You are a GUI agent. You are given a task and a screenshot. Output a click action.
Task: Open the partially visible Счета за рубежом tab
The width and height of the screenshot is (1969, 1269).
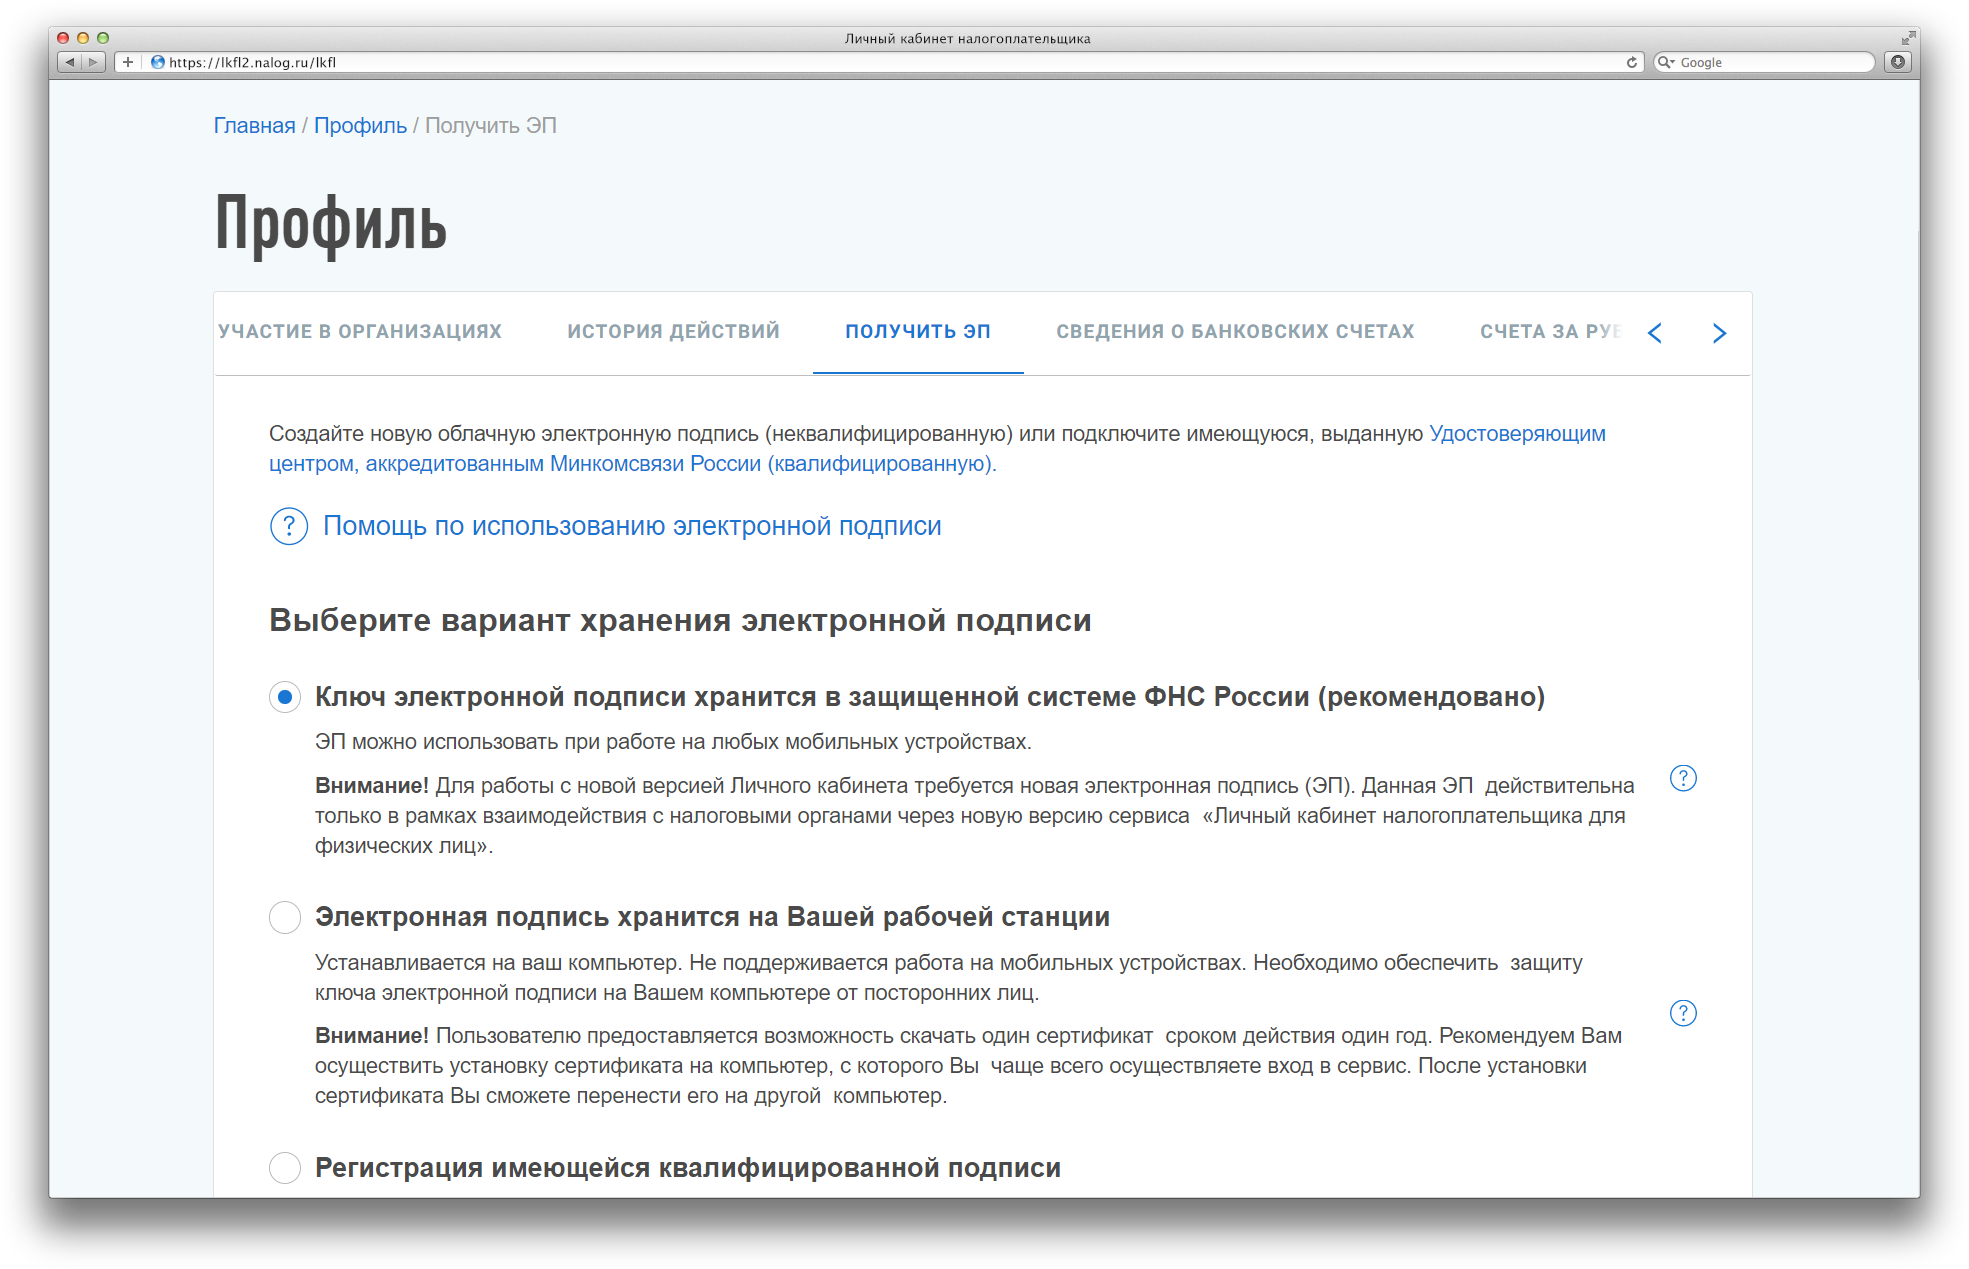point(1550,332)
